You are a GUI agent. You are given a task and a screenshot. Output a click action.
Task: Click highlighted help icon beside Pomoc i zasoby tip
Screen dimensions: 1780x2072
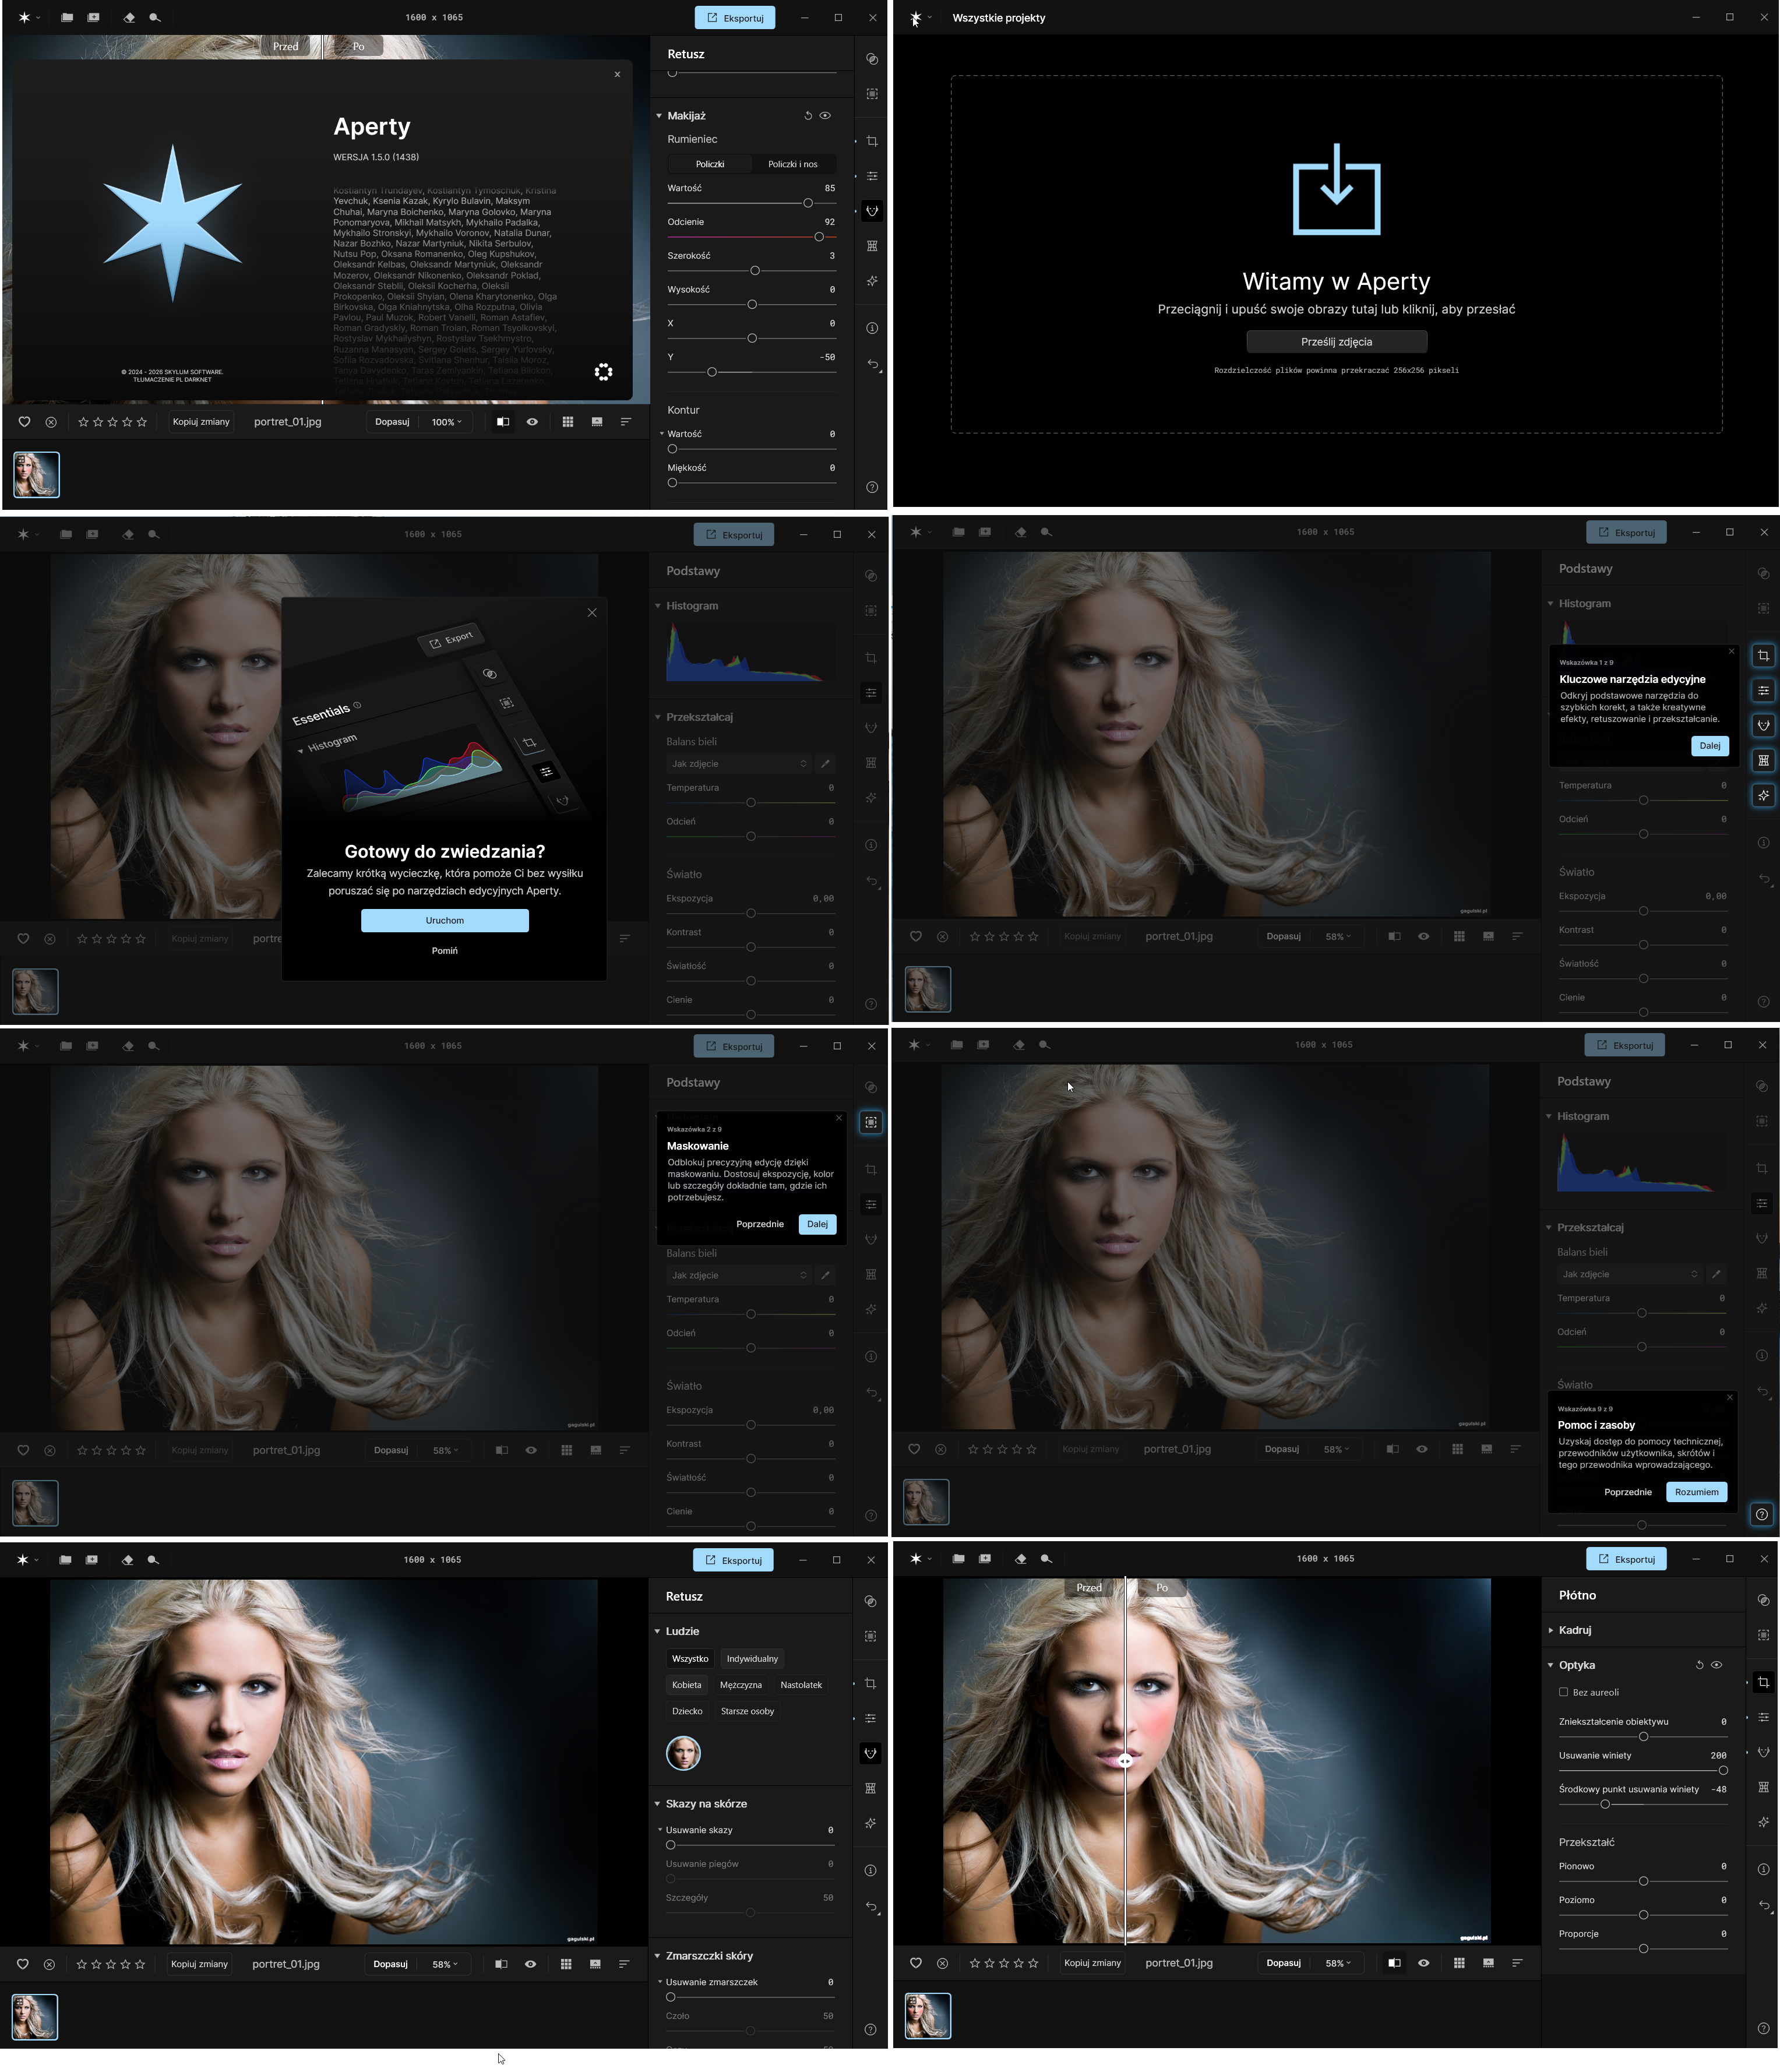pyautogui.click(x=1762, y=1514)
